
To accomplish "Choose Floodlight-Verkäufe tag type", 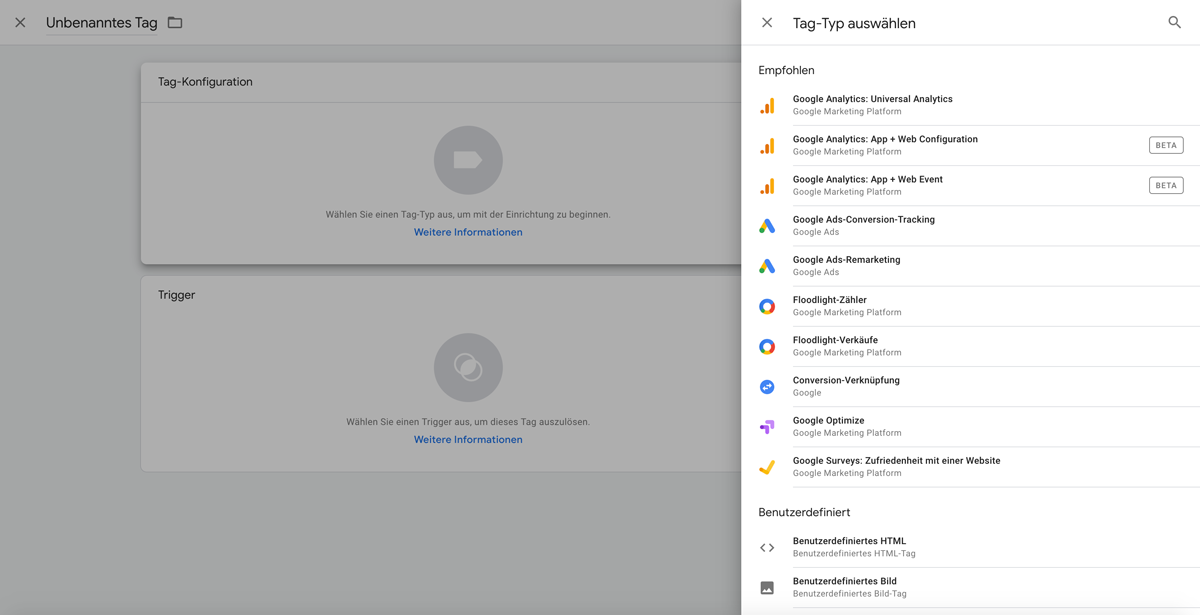I will 971,346.
